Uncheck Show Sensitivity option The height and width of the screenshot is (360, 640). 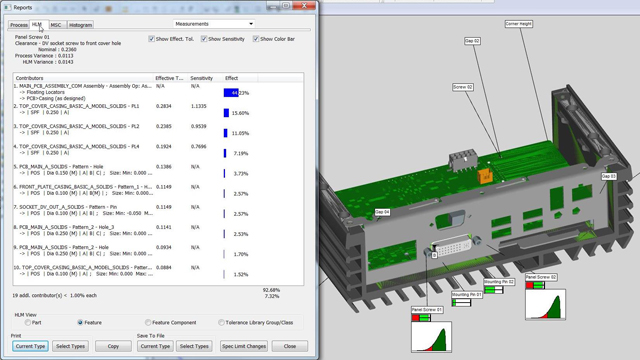point(204,39)
